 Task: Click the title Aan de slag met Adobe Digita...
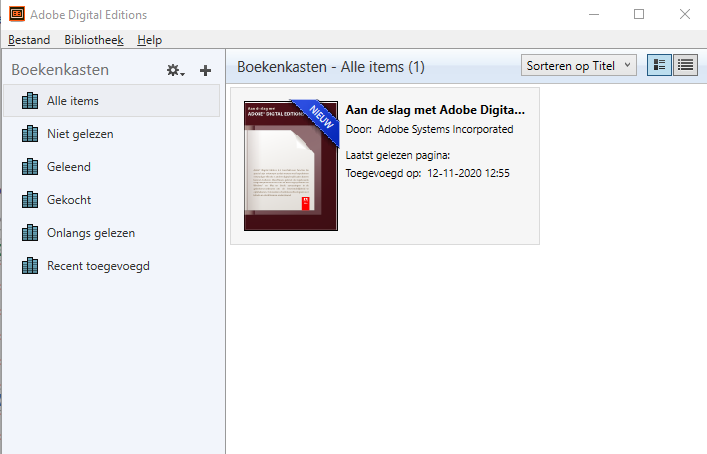click(x=435, y=110)
